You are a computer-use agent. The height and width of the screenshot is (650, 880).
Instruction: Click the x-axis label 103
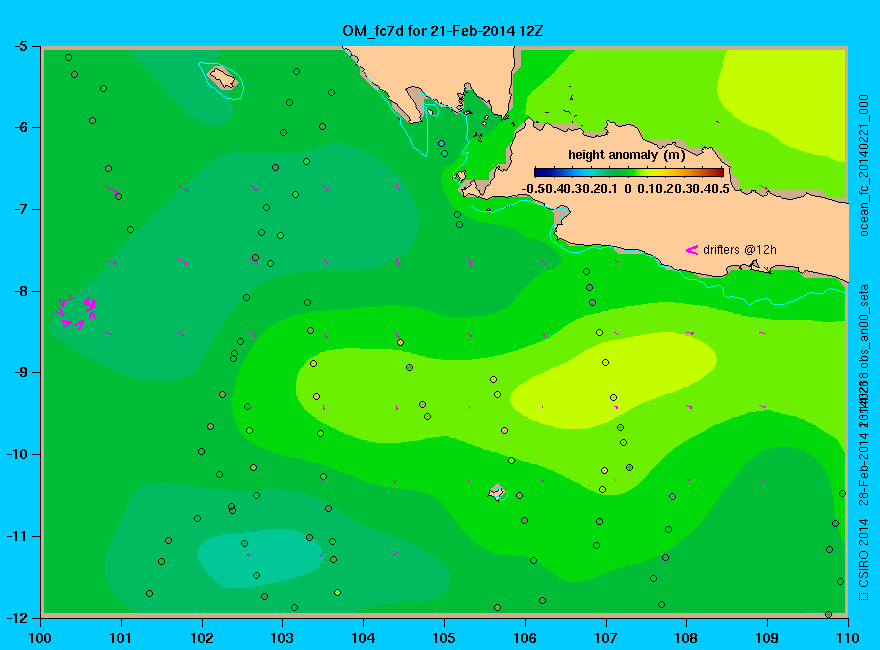[x=282, y=638]
